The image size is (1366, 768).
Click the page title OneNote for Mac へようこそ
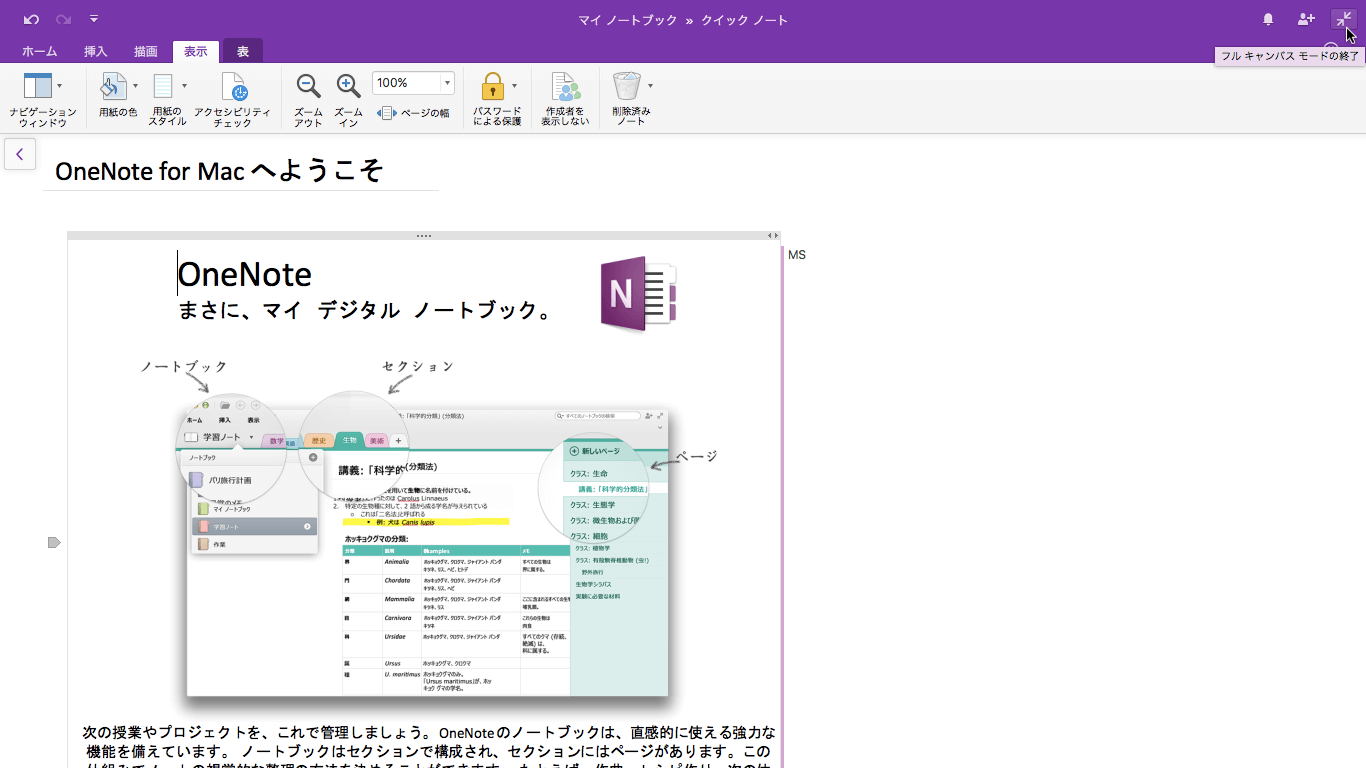(x=219, y=171)
